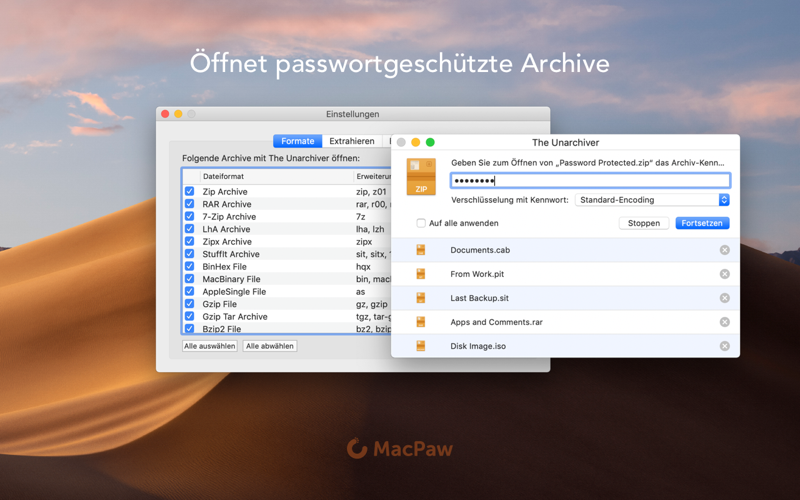The image size is (800, 500).
Task: Select the Gzip Tar Archive row text
Action: [235, 316]
